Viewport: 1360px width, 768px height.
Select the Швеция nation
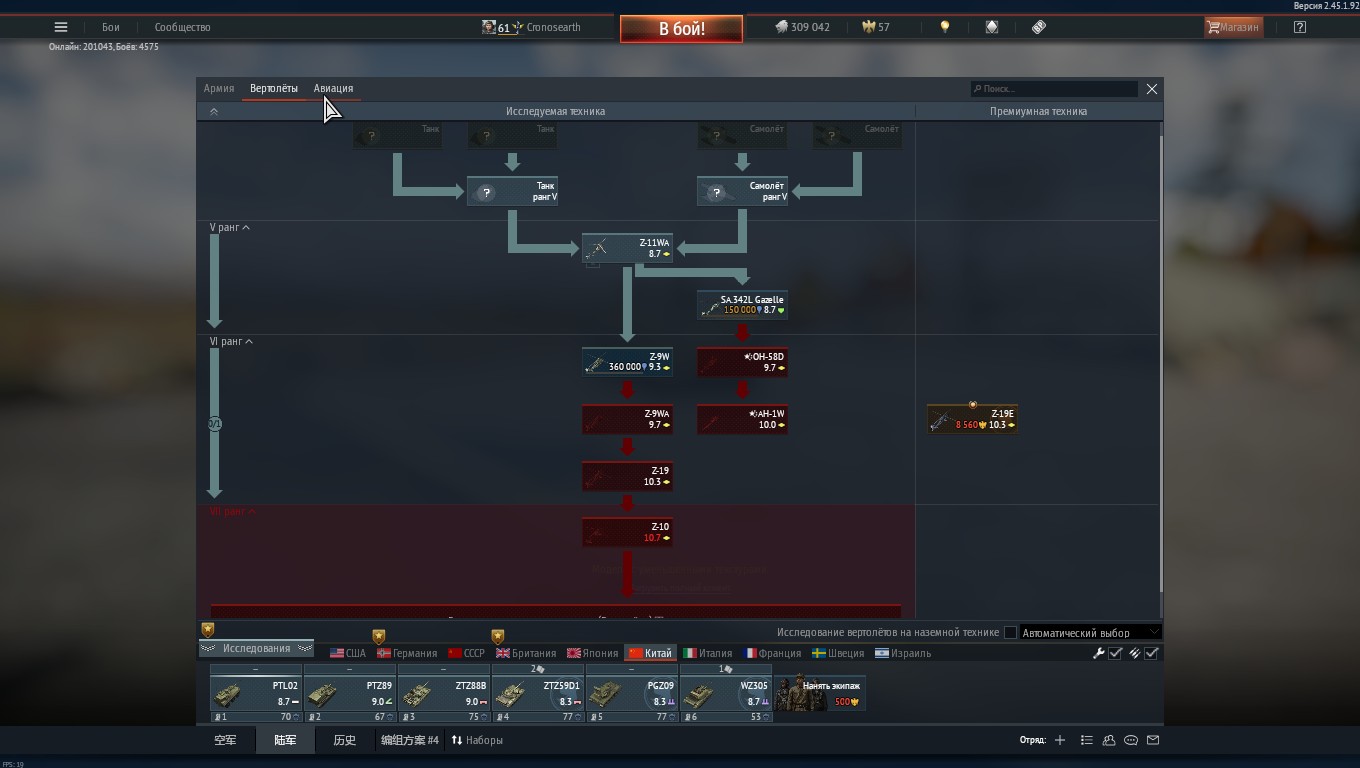point(838,653)
